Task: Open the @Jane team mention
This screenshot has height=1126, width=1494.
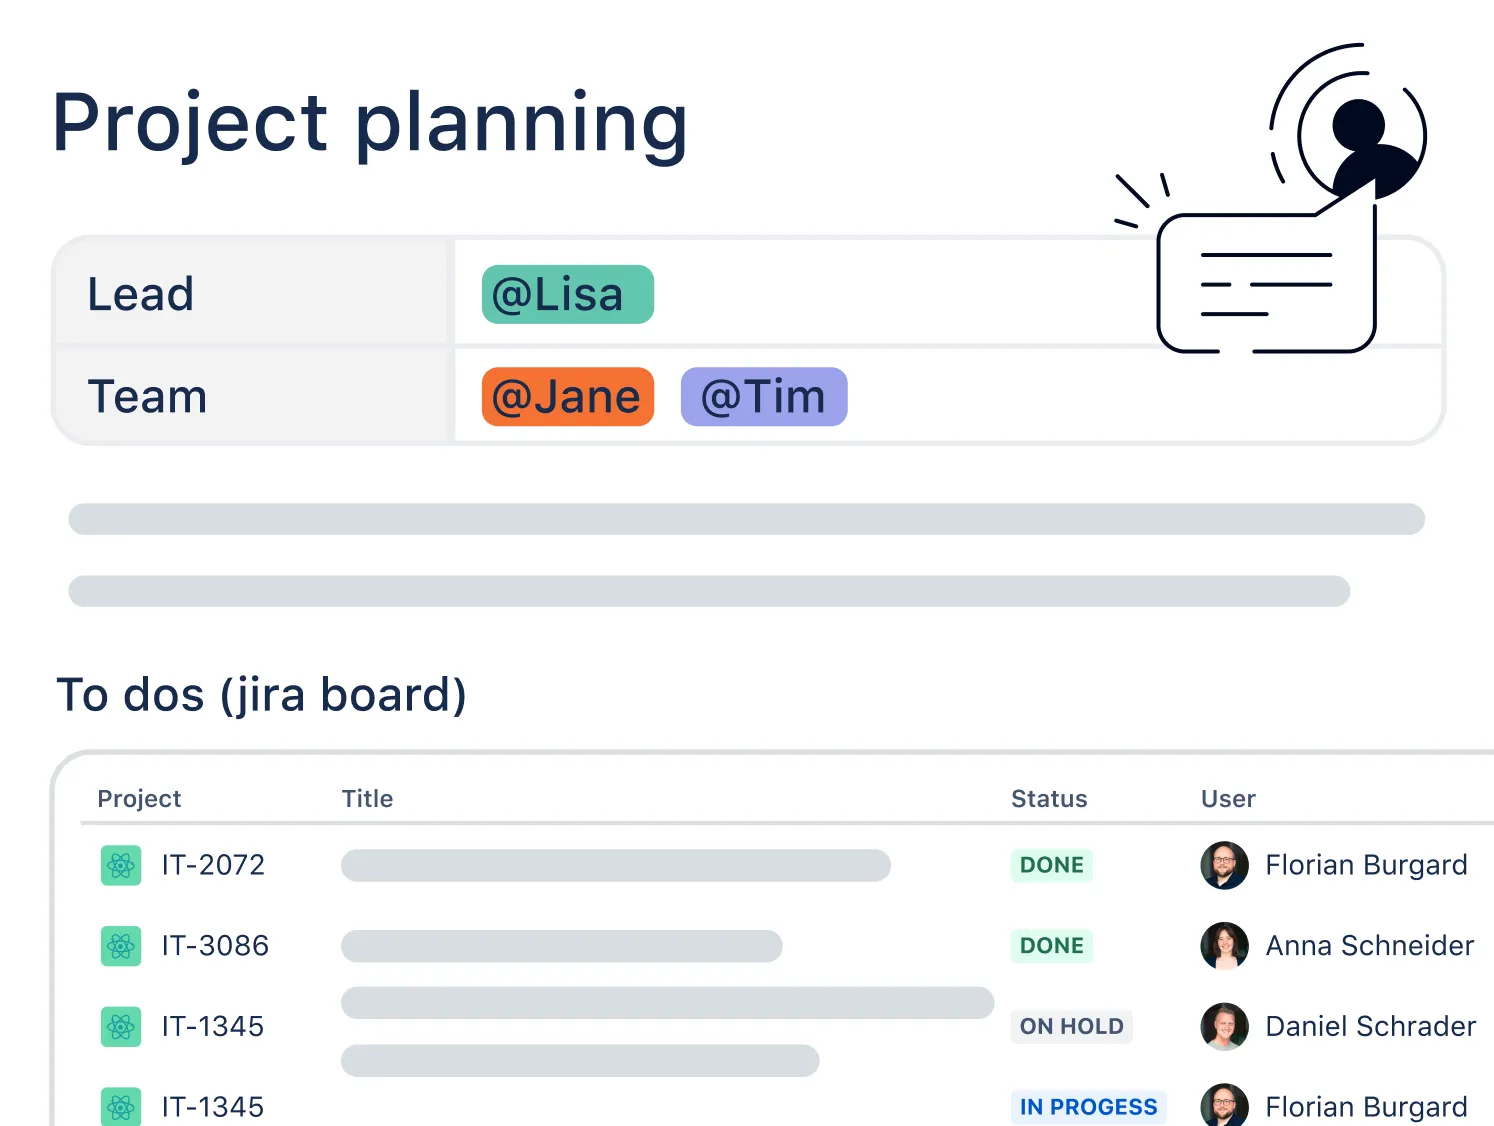Action: point(567,397)
